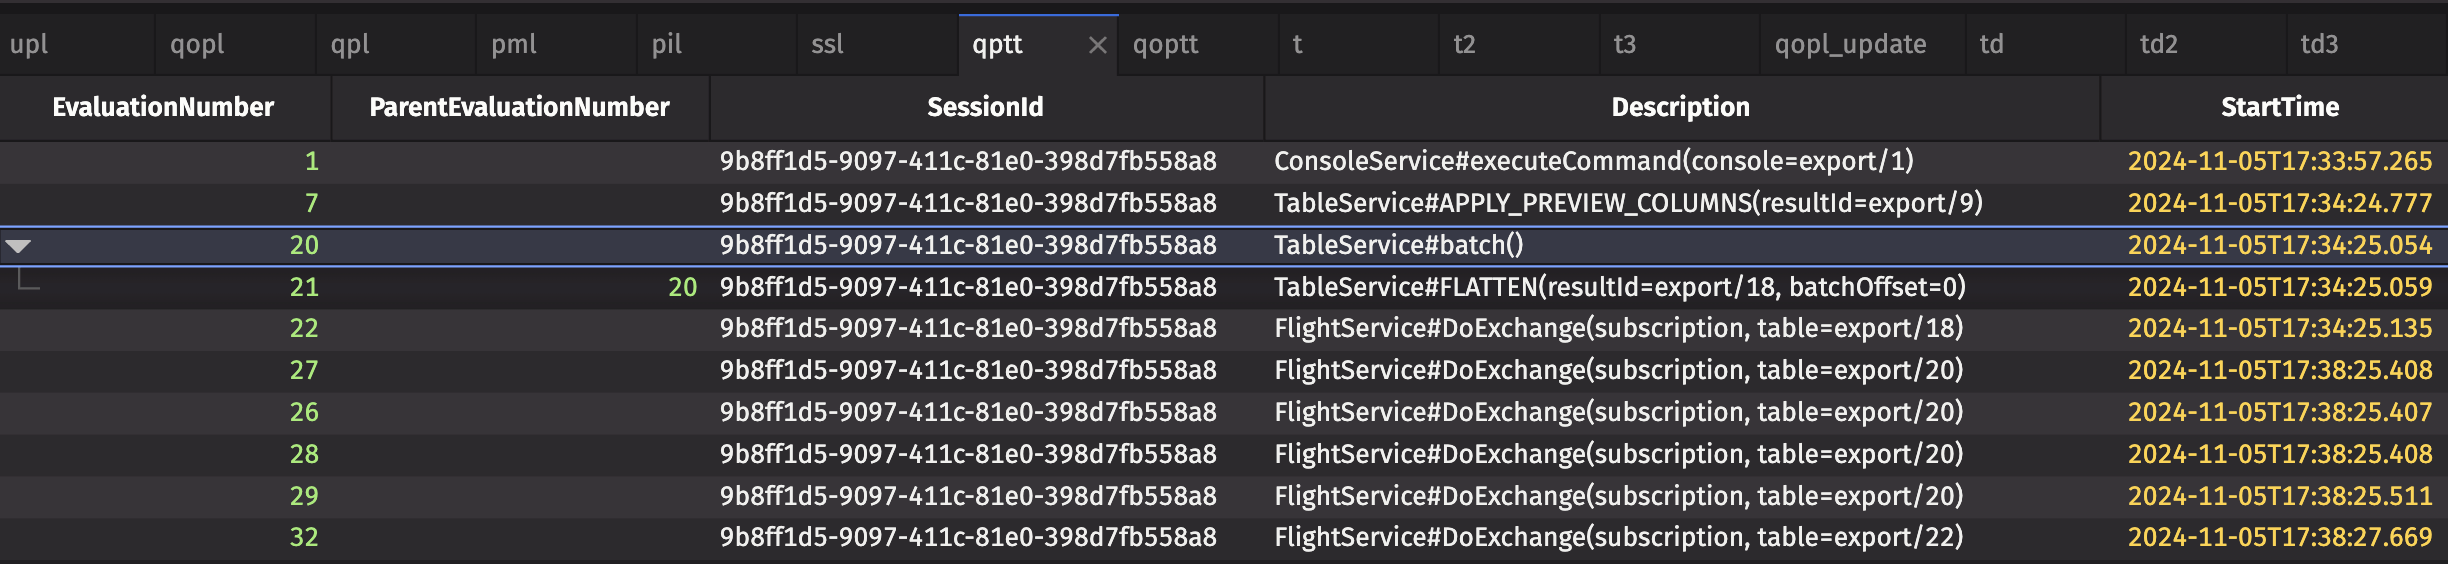
Task: Open the qopl_update tab
Action: 1850,45
